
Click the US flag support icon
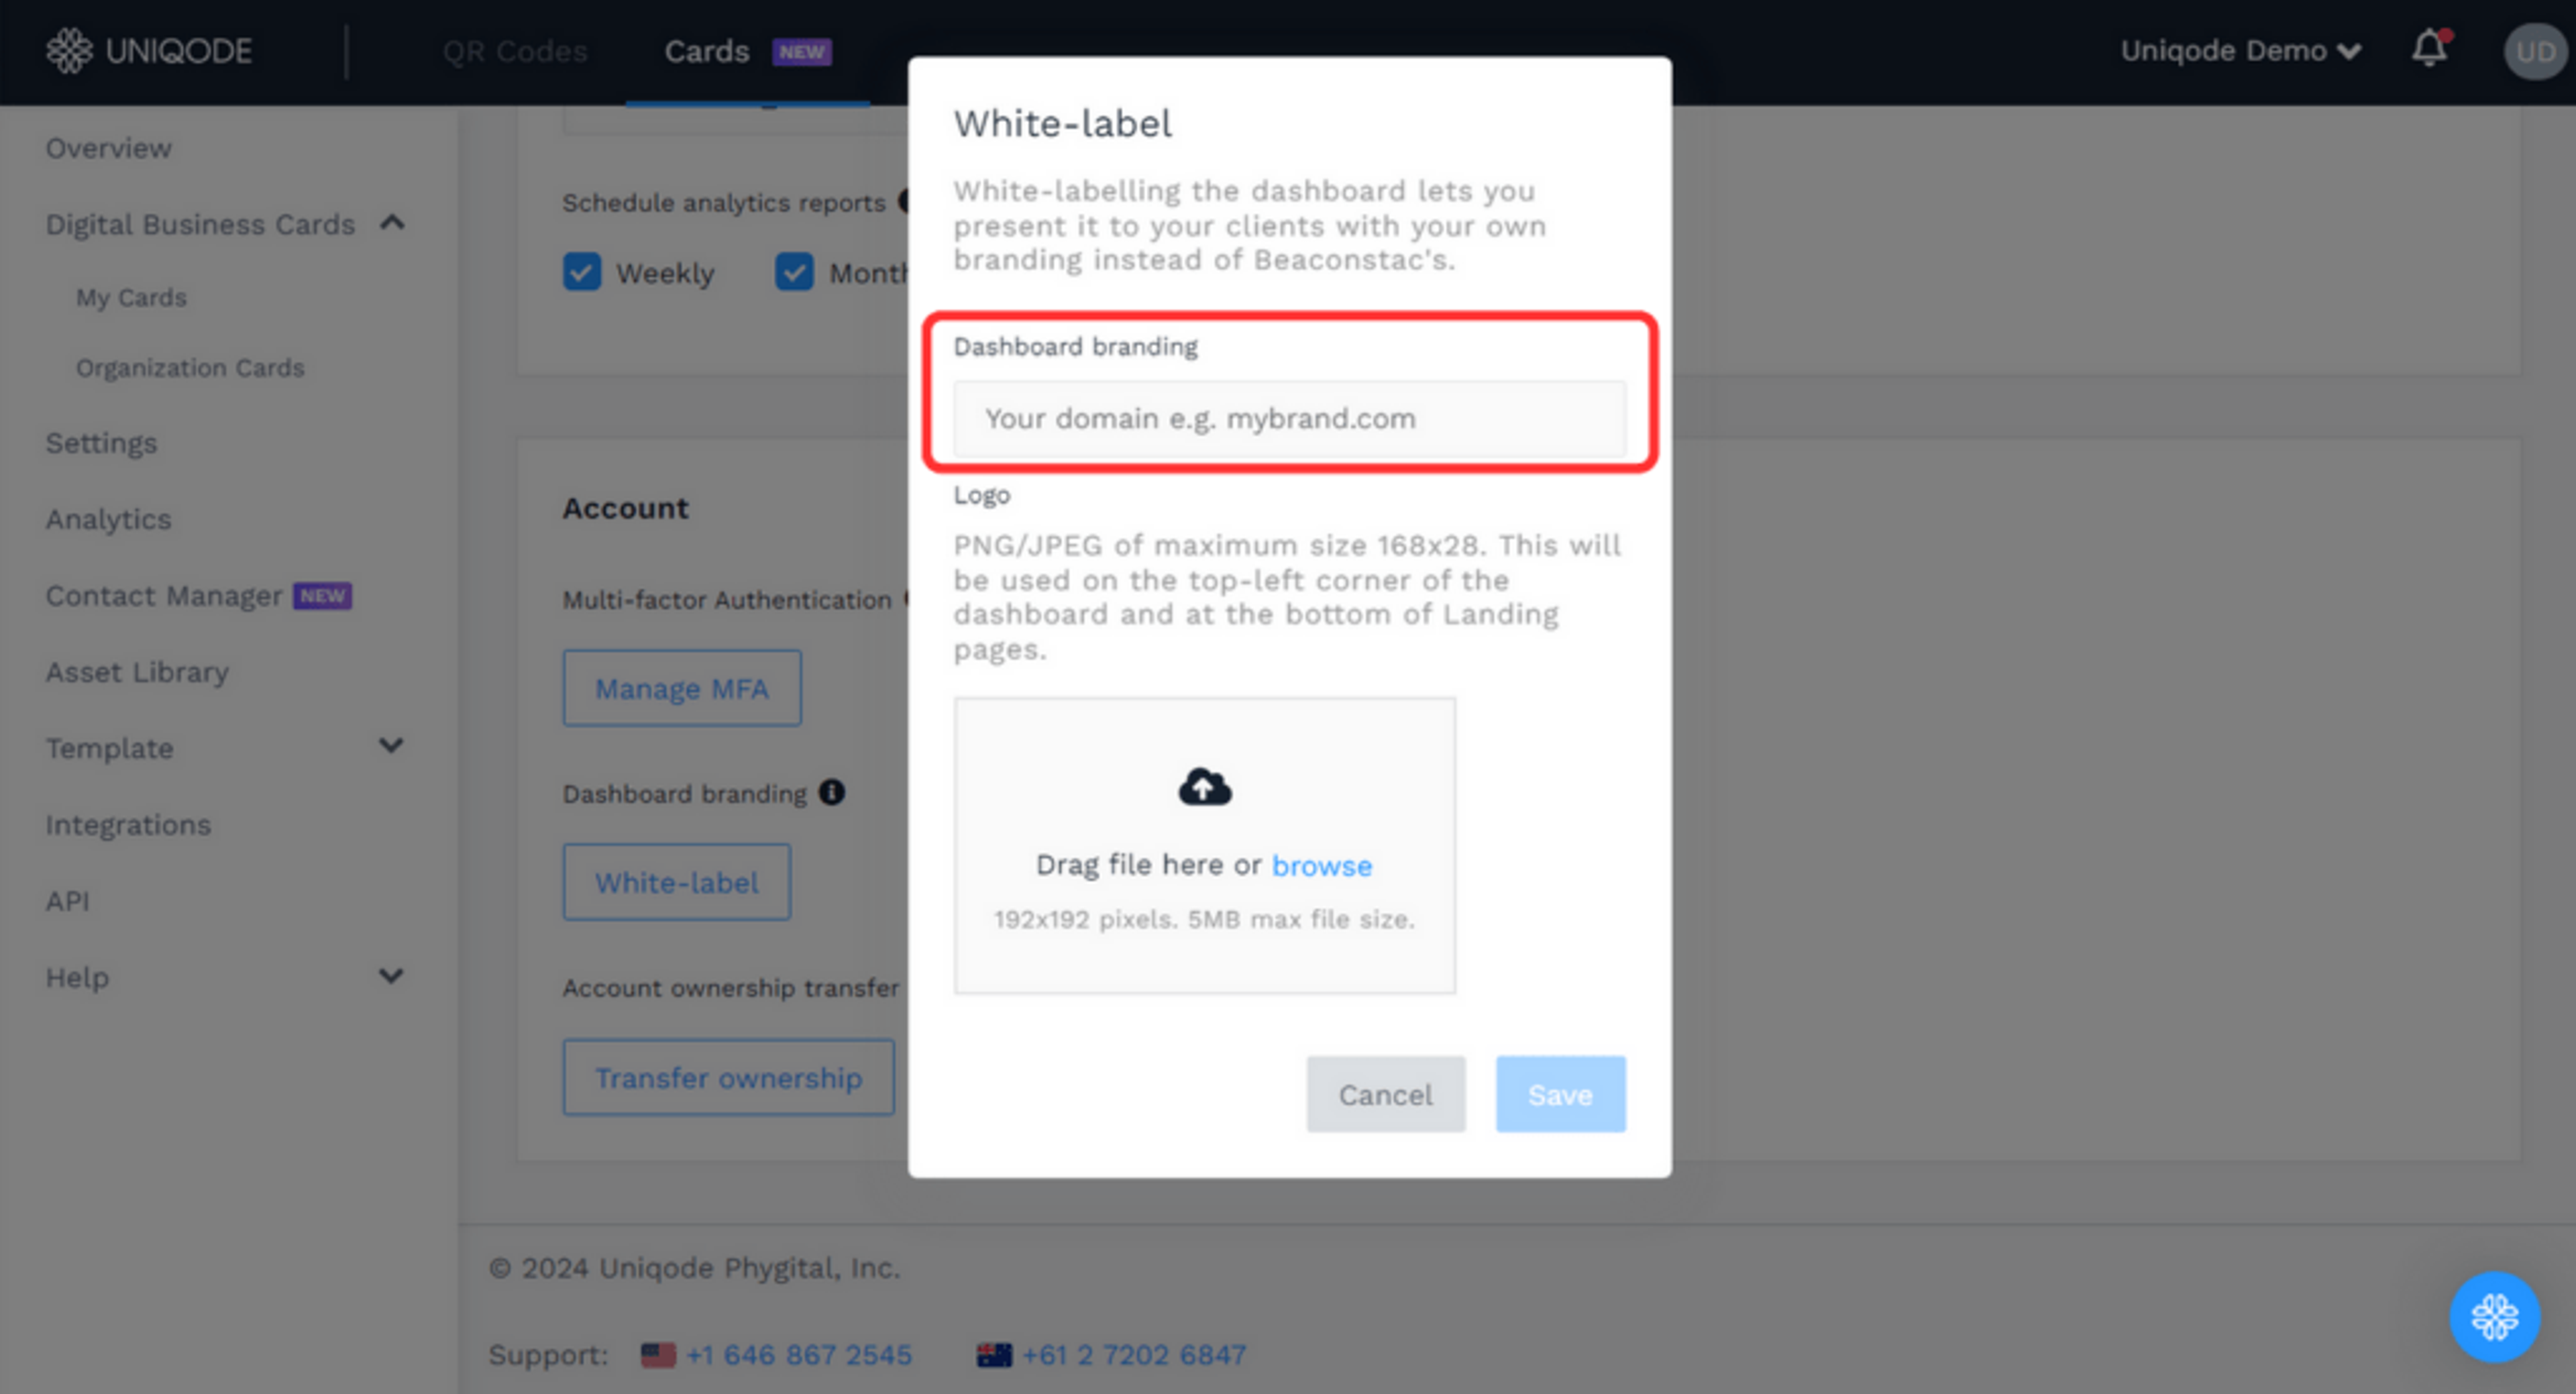click(x=658, y=1355)
